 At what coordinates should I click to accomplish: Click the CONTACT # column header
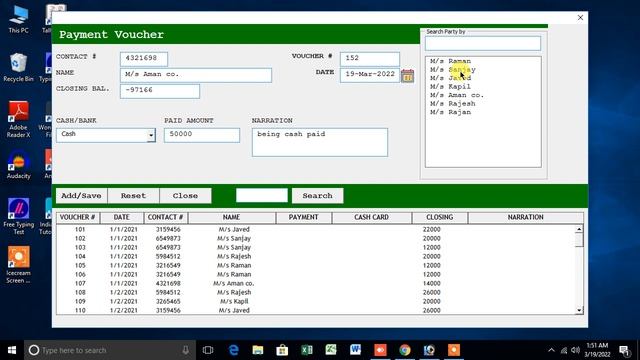coord(165,218)
